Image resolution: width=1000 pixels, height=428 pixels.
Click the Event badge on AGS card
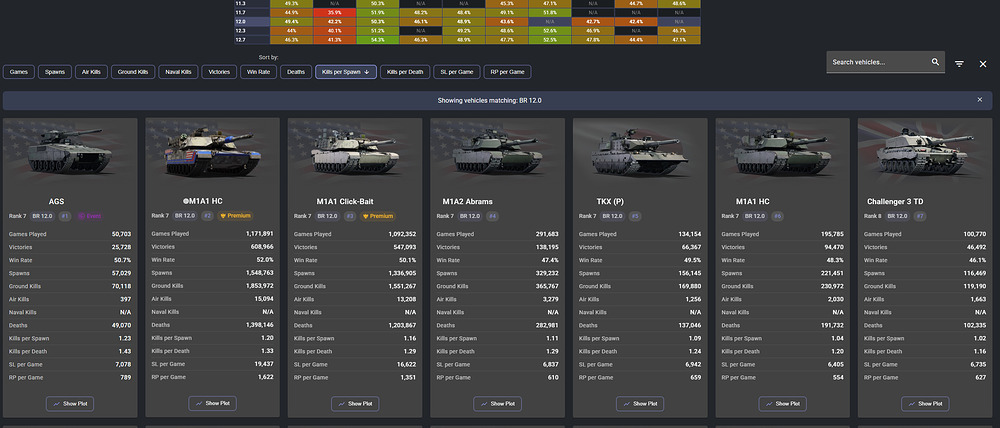89,216
